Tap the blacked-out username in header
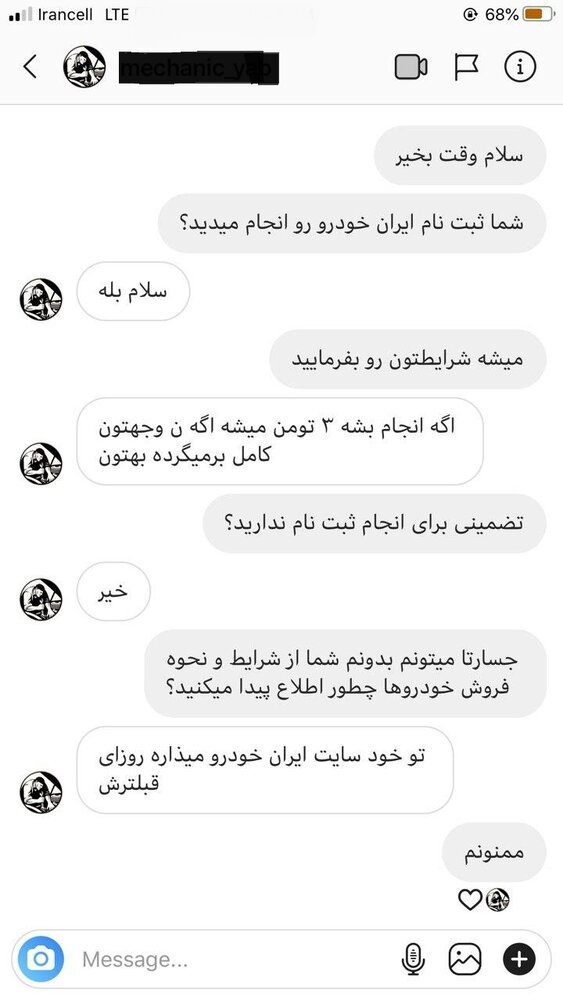 click(x=199, y=68)
